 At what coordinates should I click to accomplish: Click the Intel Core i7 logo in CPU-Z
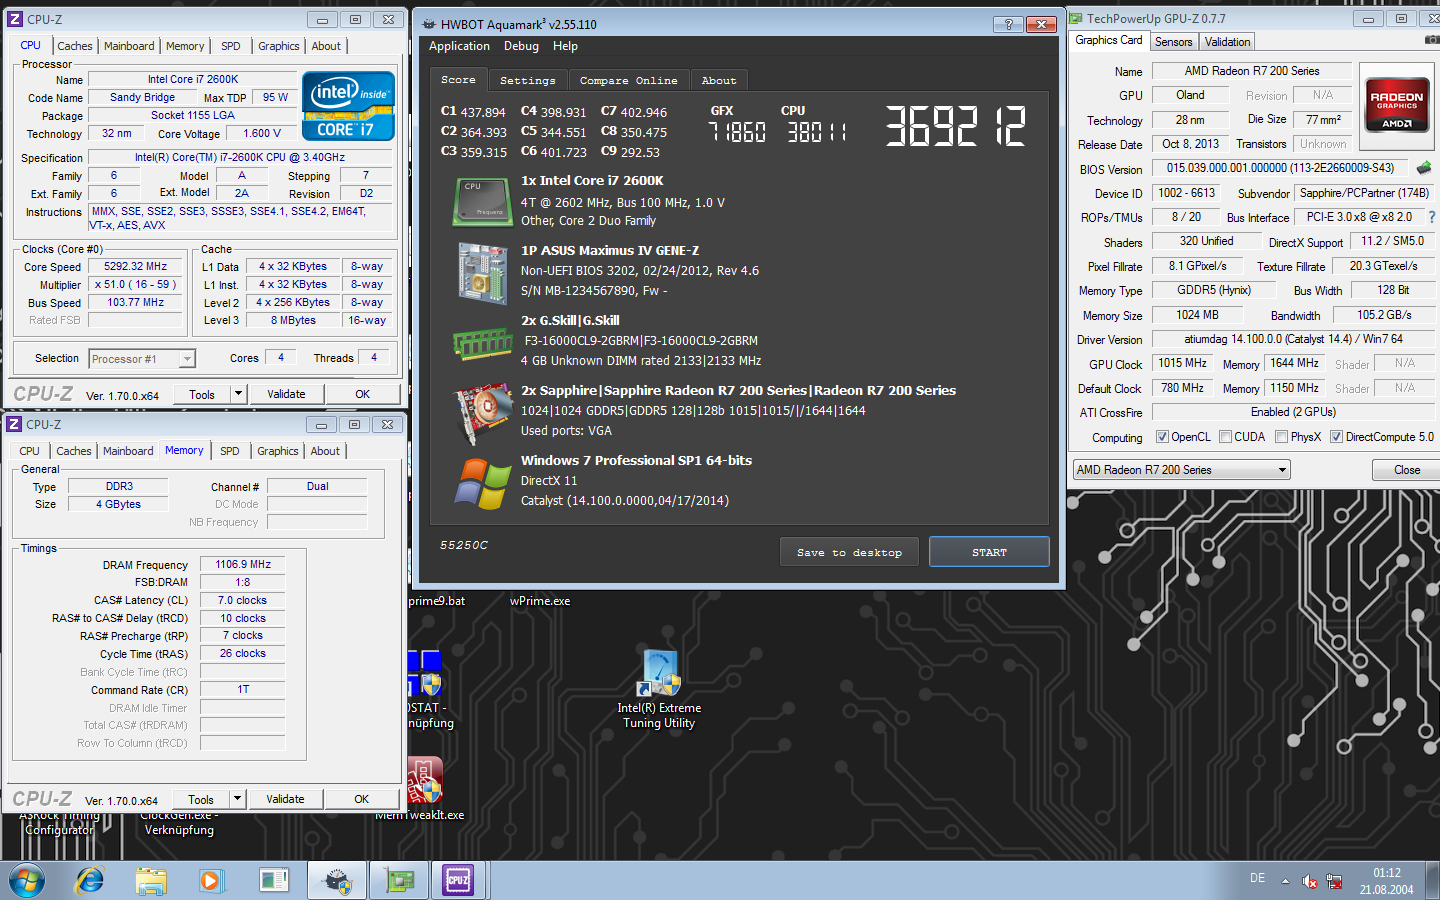(x=348, y=106)
